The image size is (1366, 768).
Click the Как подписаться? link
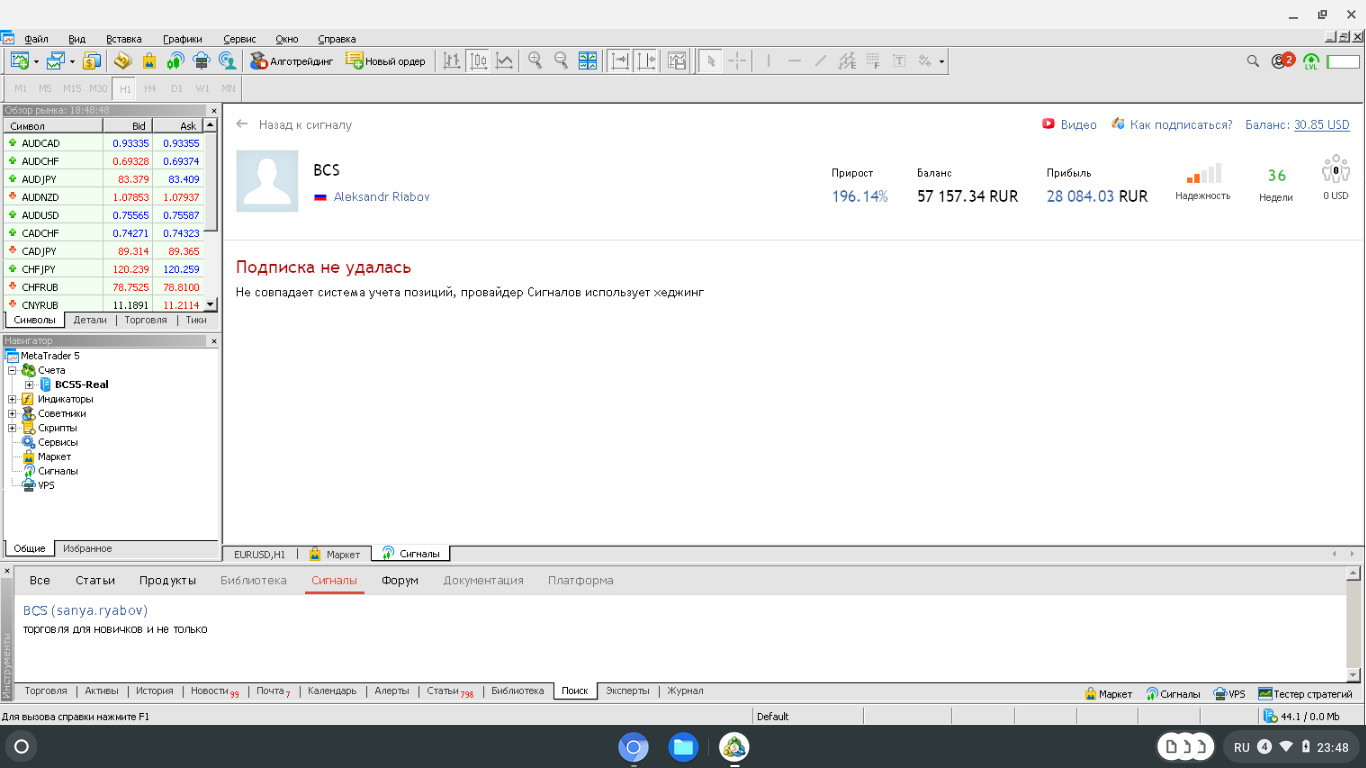pos(1172,125)
